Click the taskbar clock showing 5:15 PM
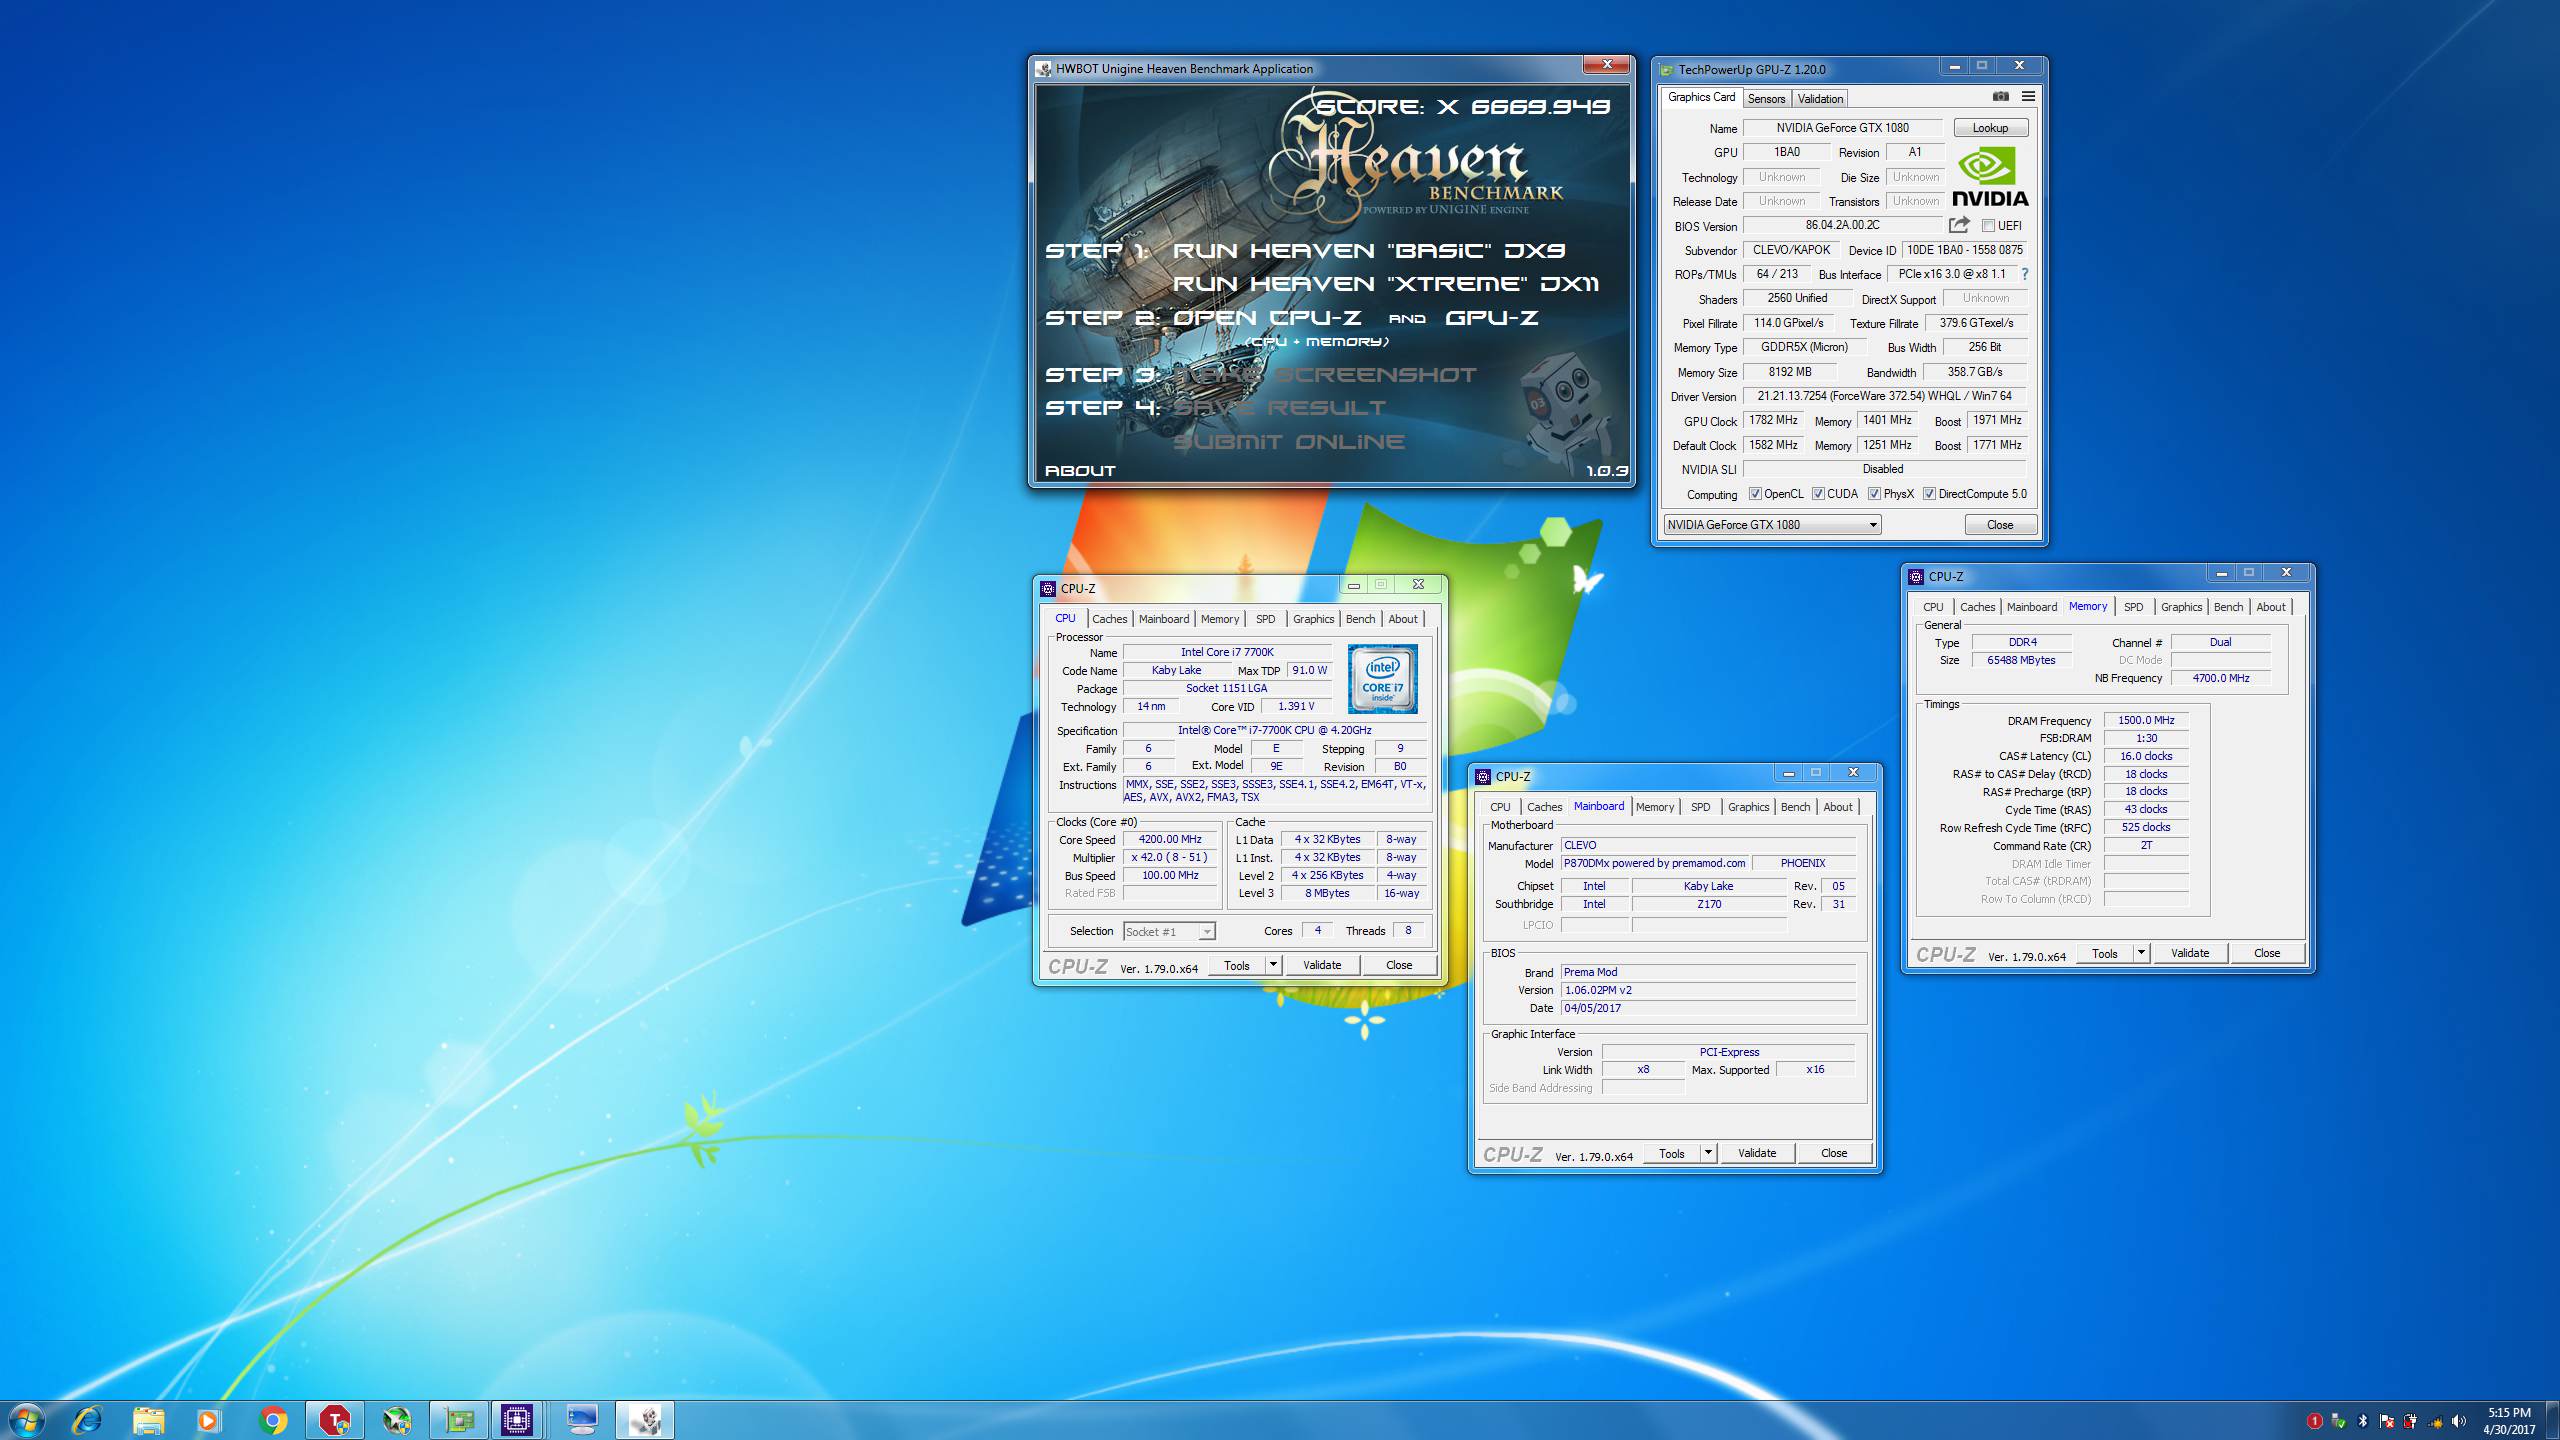The height and width of the screenshot is (1440, 2560). [x=2509, y=1421]
